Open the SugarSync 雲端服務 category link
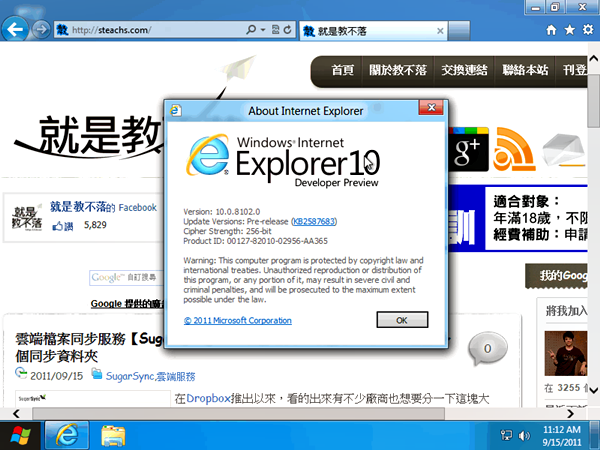 pos(150,376)
